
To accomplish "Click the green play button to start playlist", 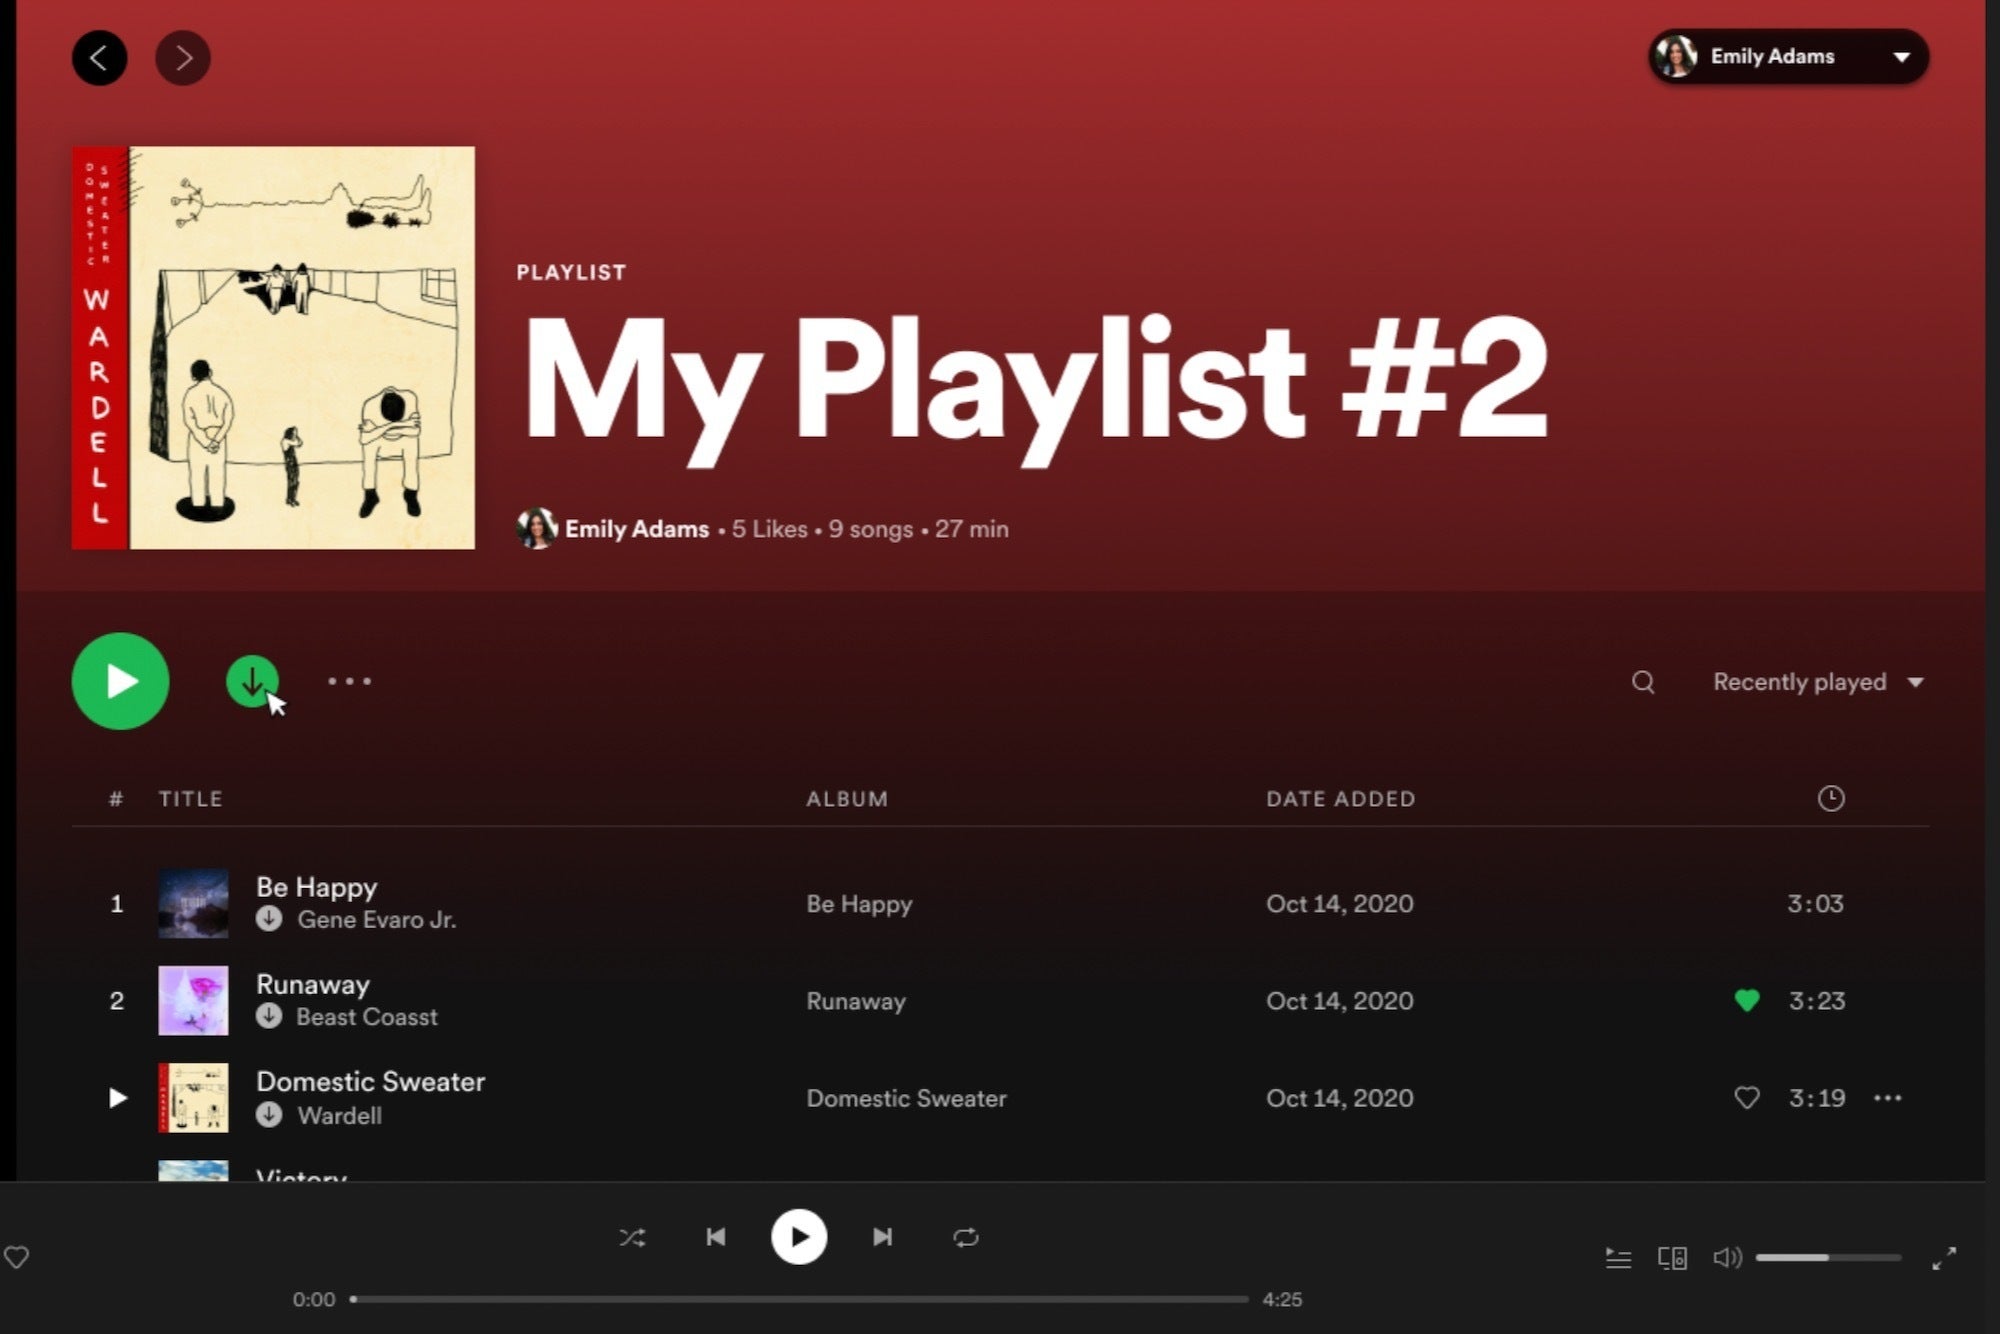I will 119,680.
